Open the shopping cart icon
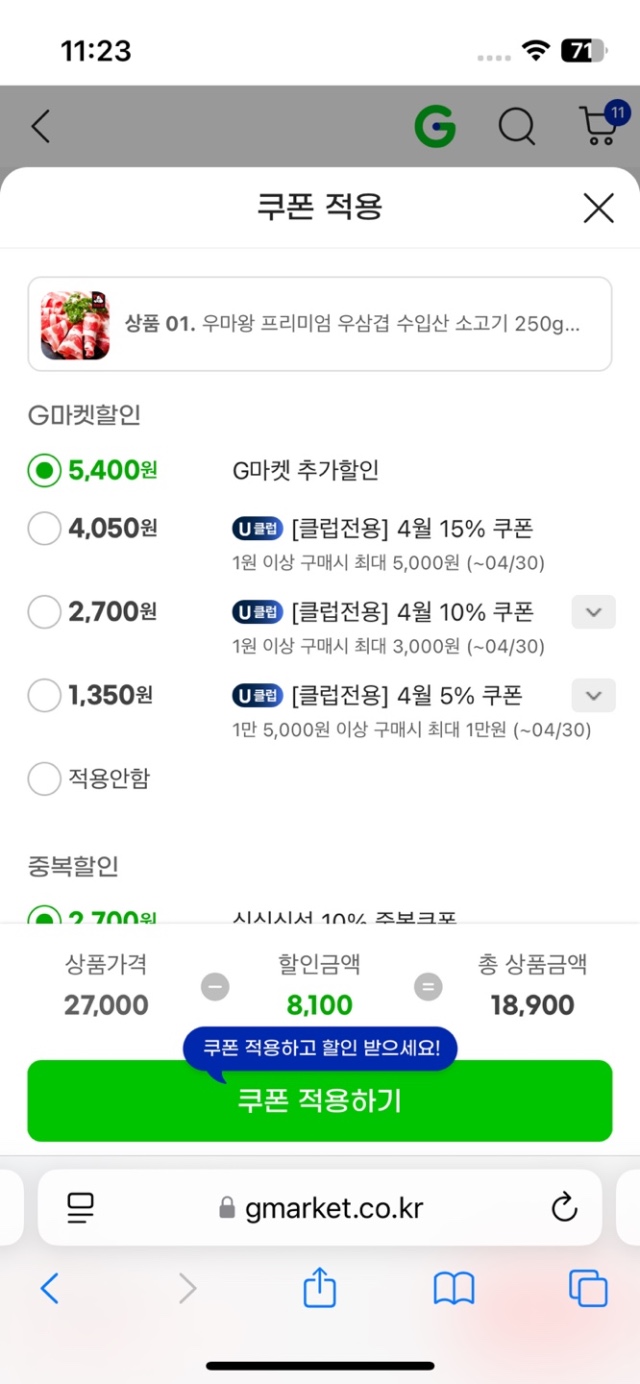This screenshot has height=1384, width=640. (x=600, y=126)
